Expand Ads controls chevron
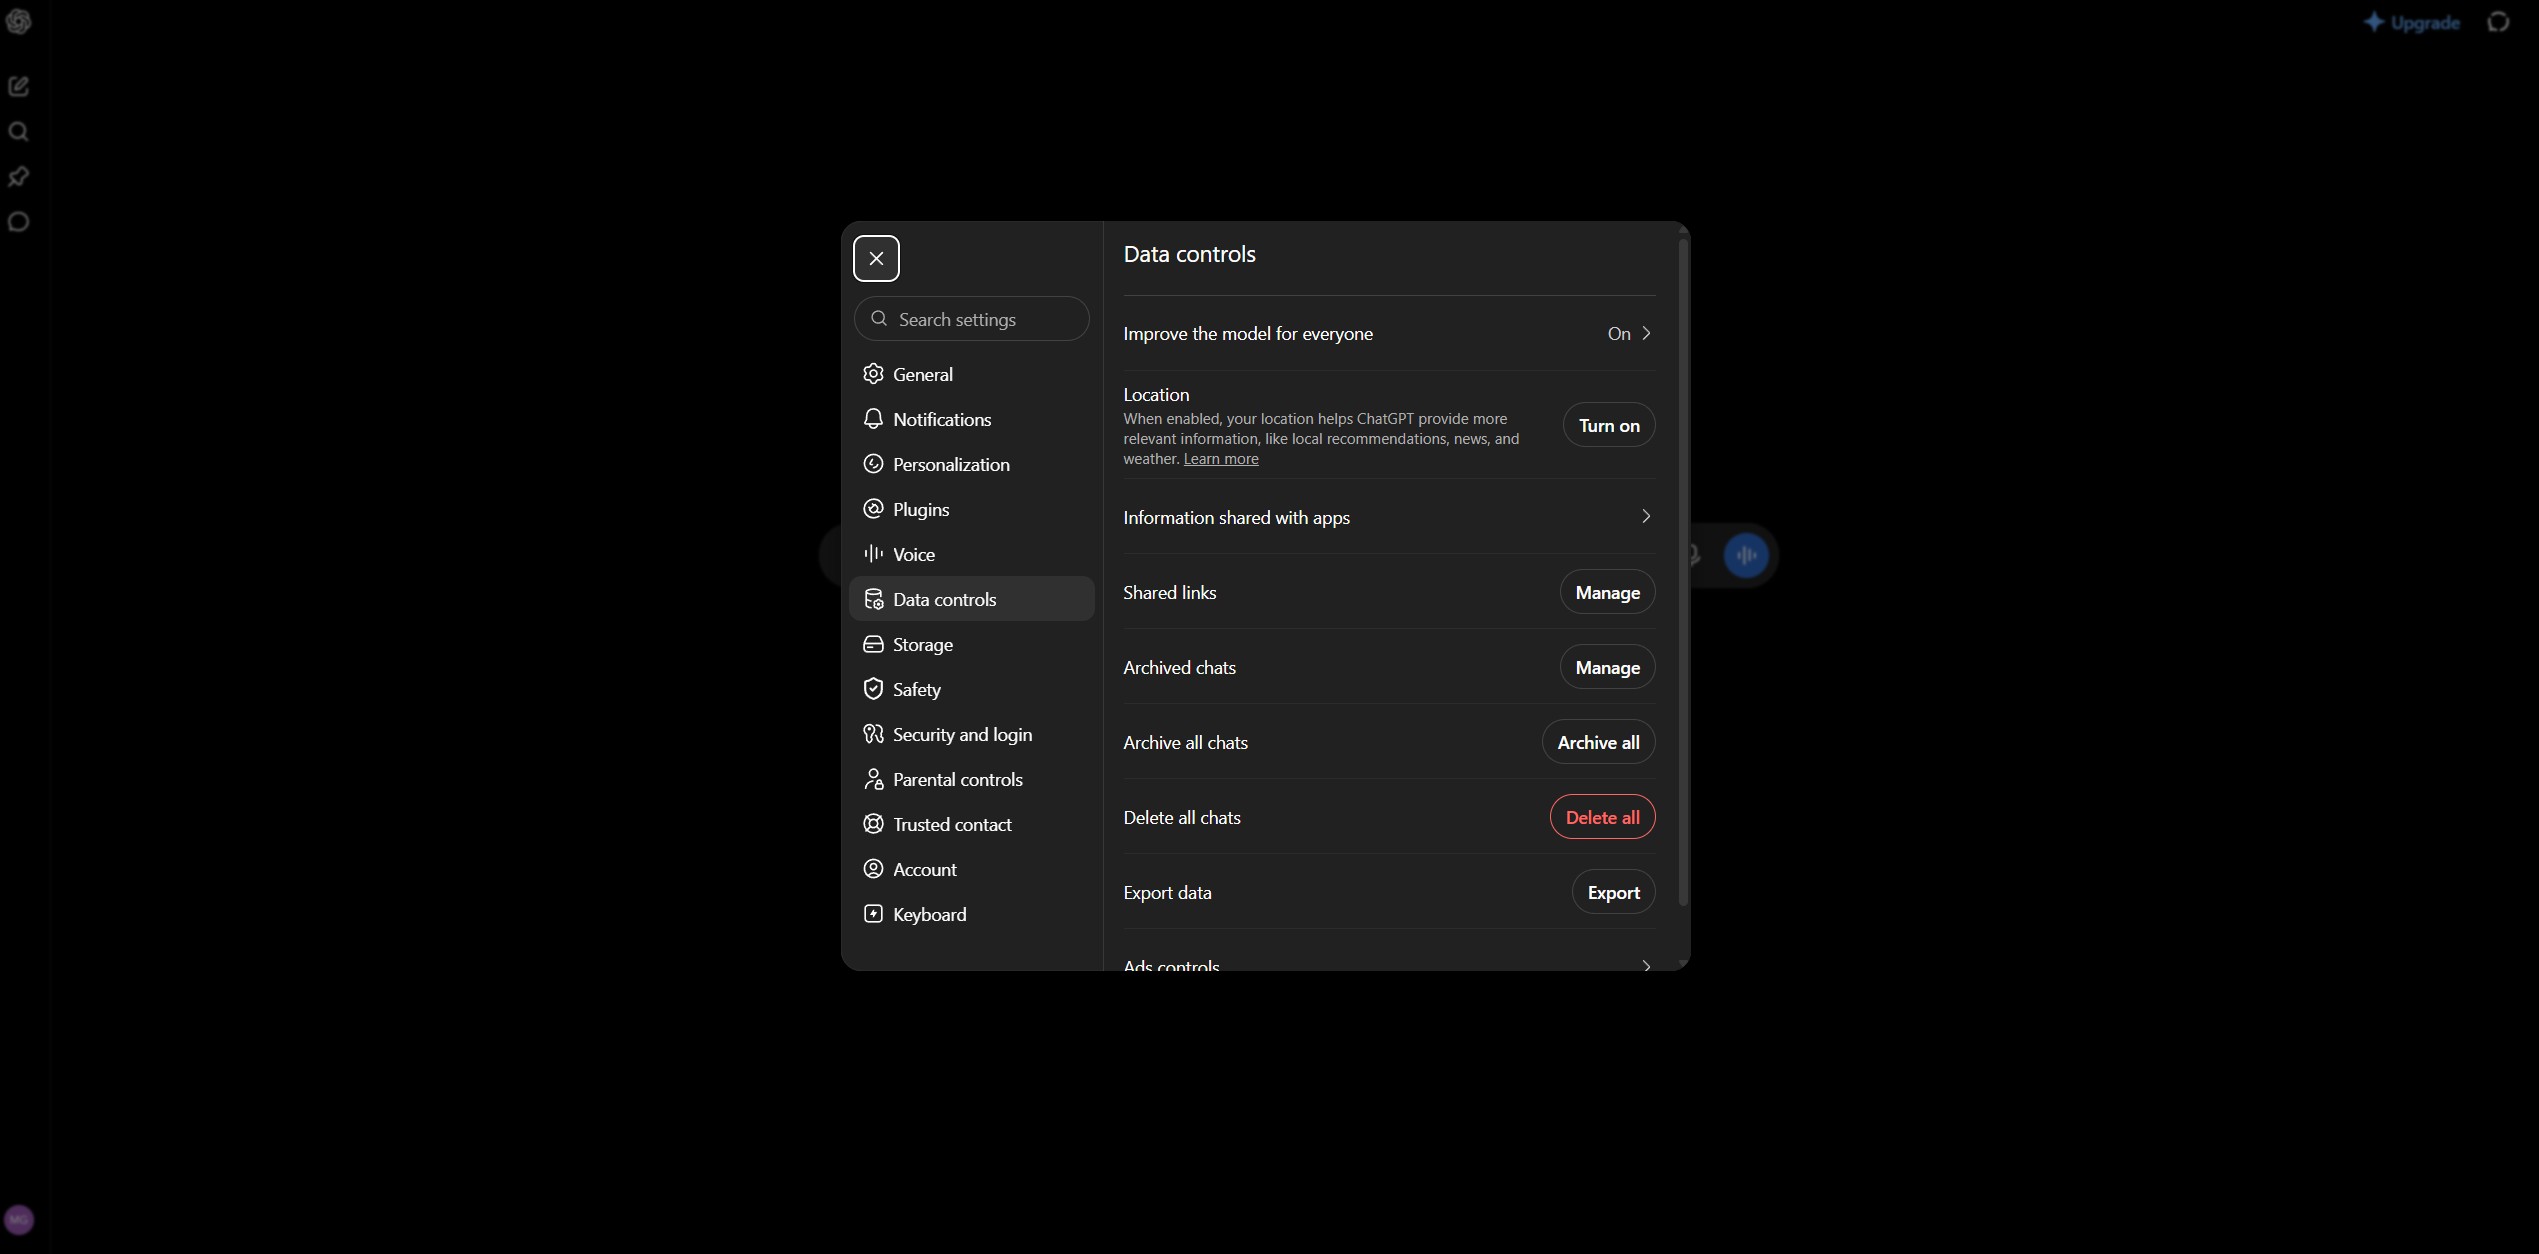Viewport: 2539px width, 1254px height. pyautogui.click(x=1646, y=965)
